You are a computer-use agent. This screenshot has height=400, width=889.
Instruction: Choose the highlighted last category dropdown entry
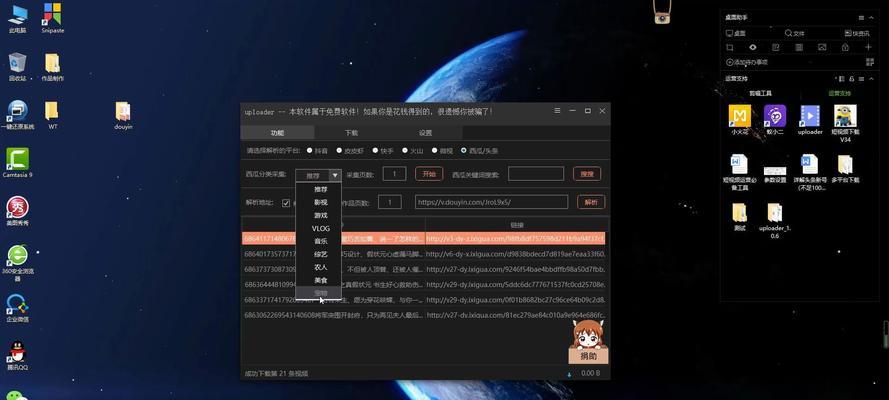point(320,293)
